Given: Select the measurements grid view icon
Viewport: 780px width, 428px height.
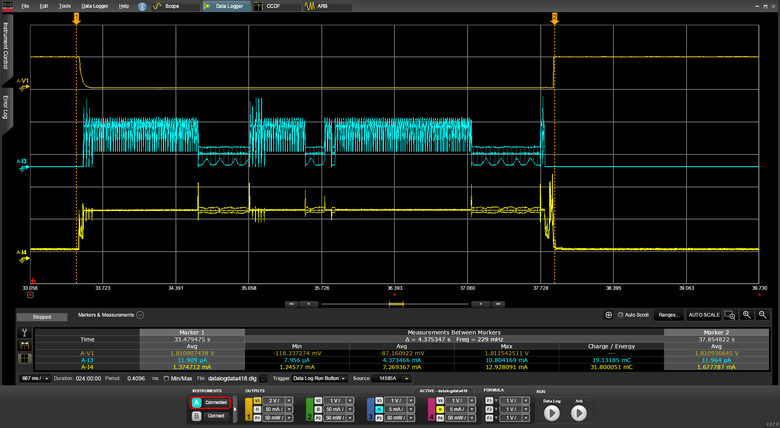Looking at the screenshot, I should (24, 358).
